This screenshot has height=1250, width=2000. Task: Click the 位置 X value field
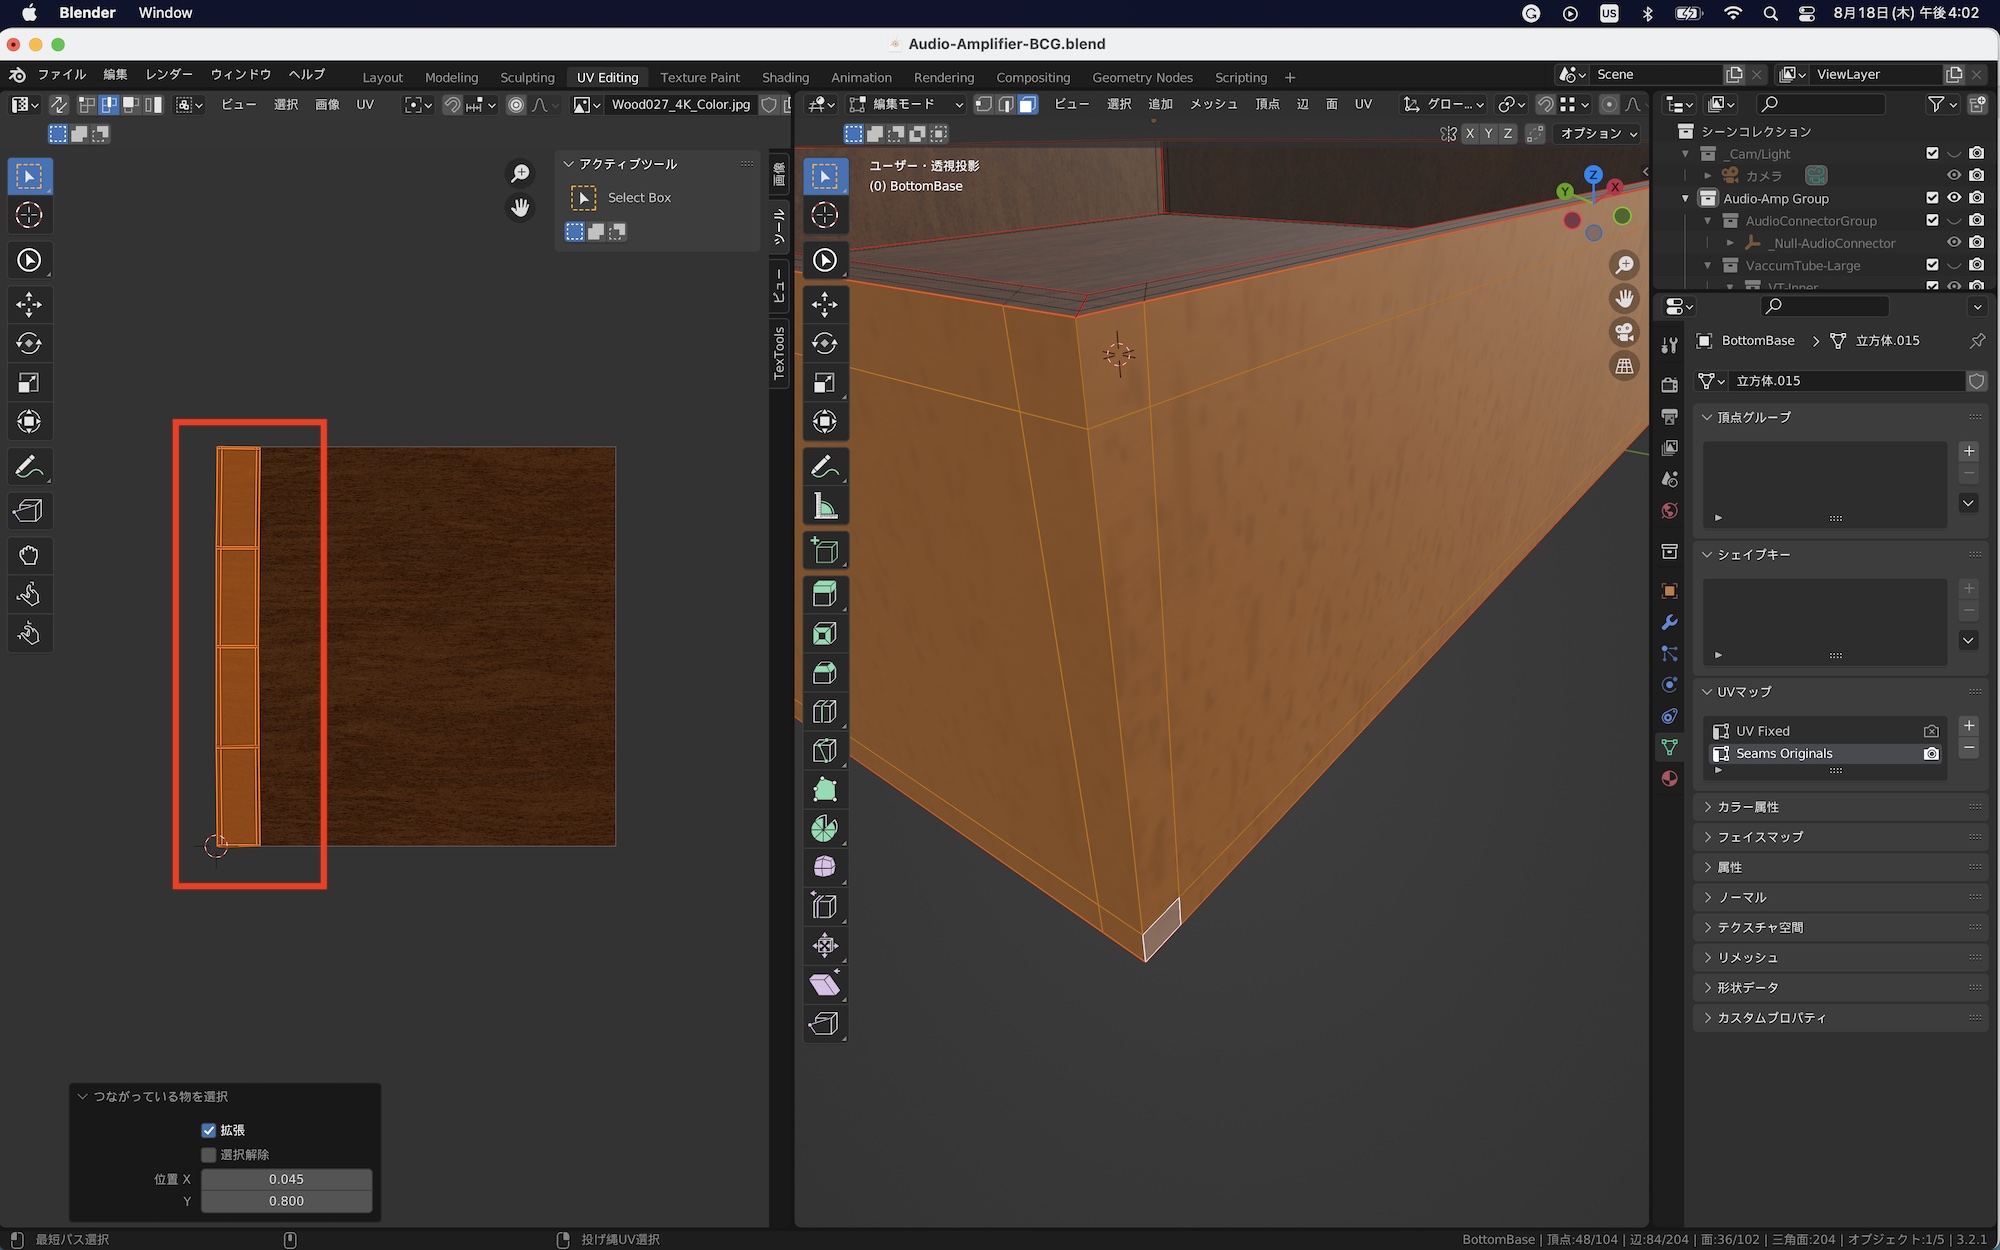pyautogui.click(x=286, y=1179)
